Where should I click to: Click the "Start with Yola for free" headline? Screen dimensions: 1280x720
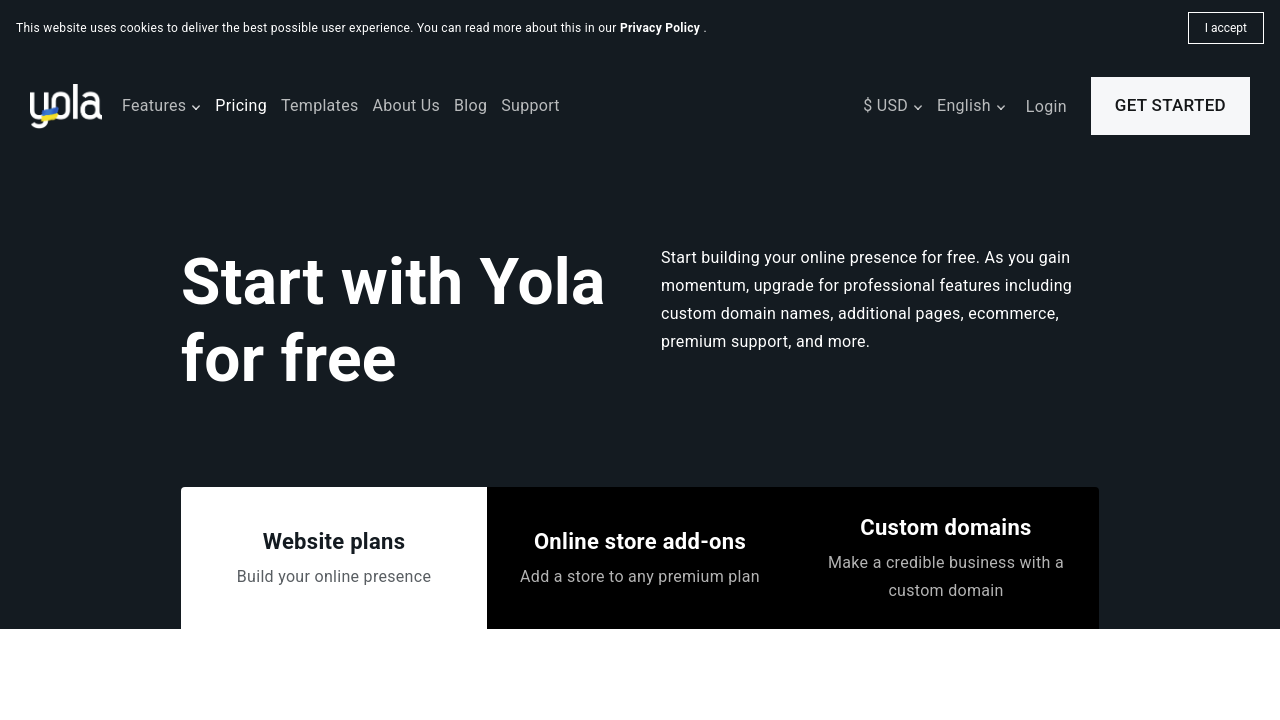[x=393, y=320]
